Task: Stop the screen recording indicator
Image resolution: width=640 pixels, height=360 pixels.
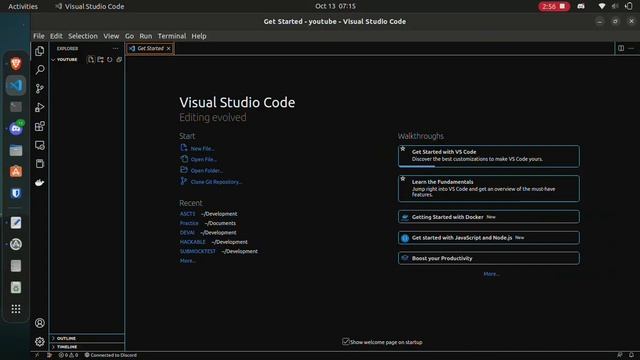Action: point(553,7)
